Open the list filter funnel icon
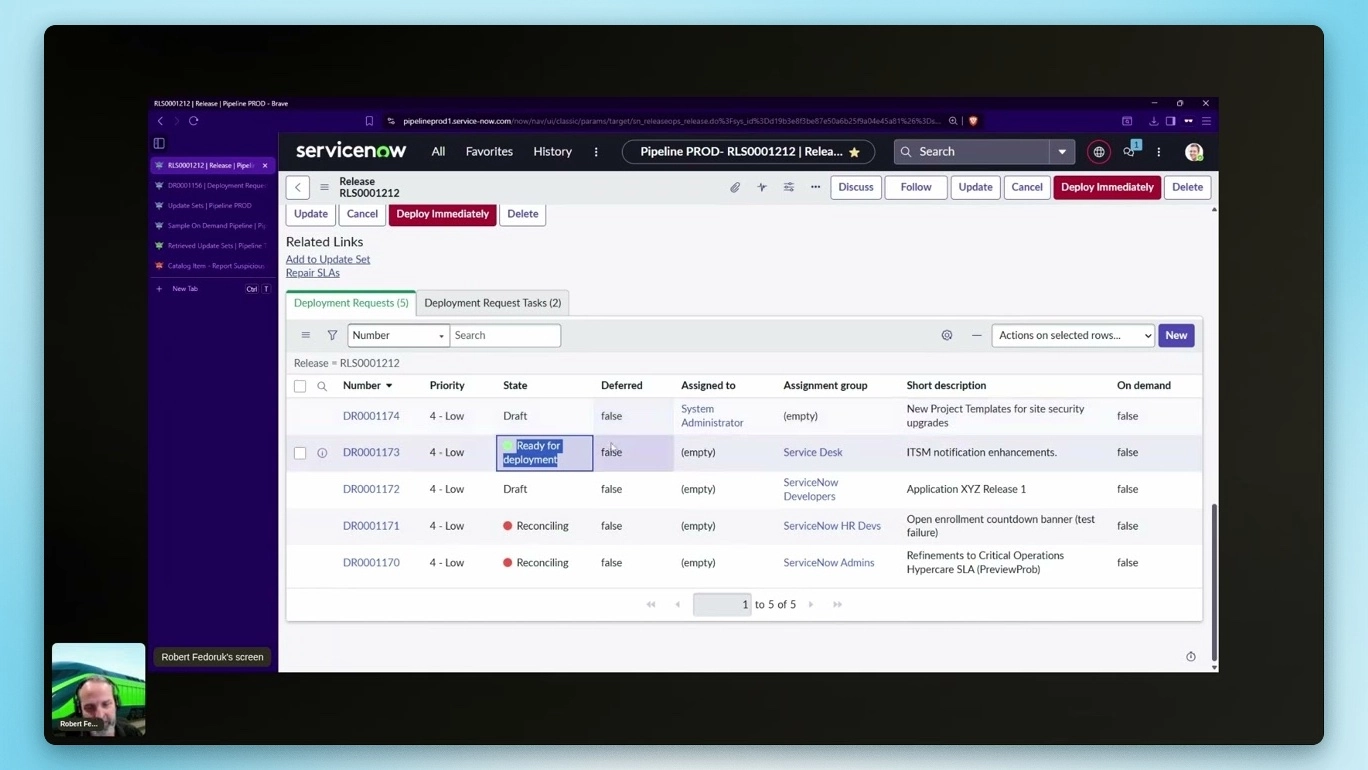 click(x=332, y=335)
